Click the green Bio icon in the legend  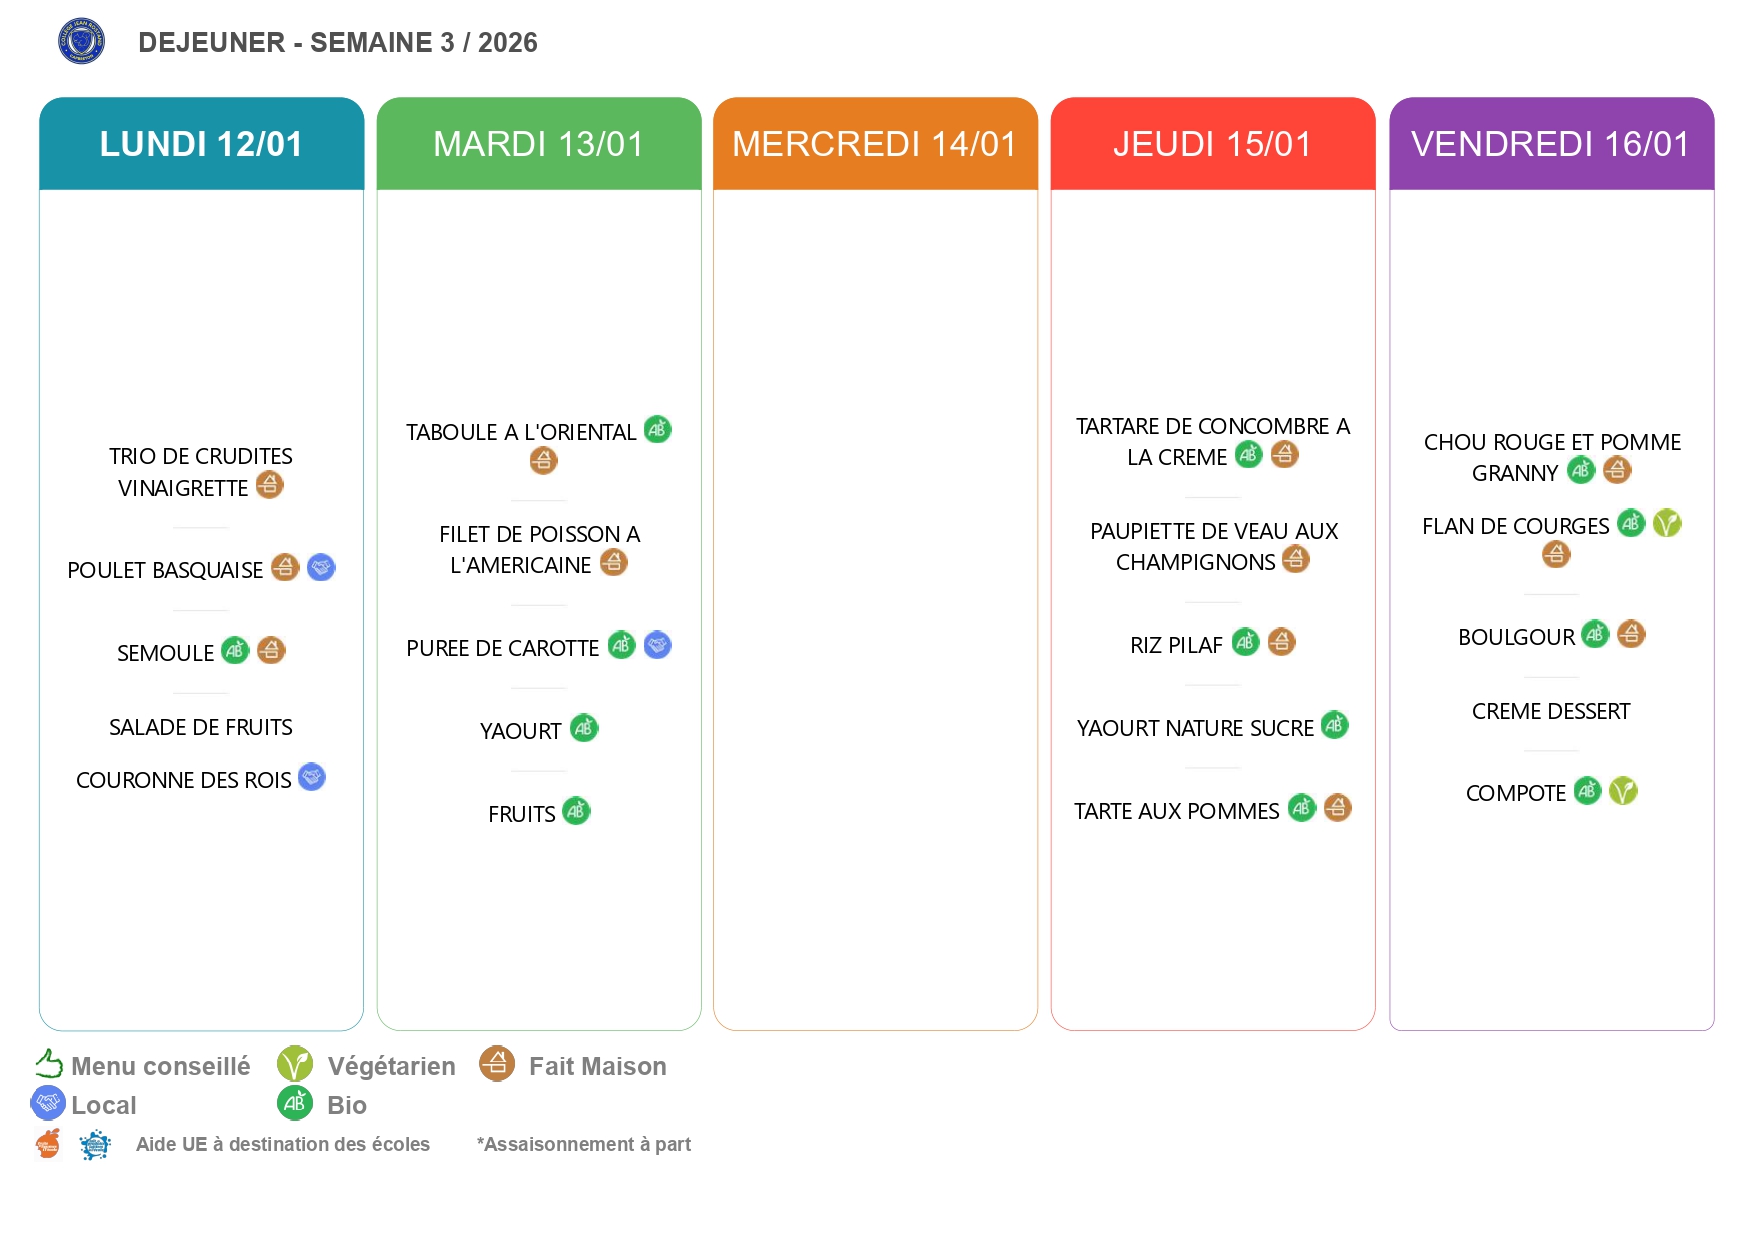(x=294, y=1103)
